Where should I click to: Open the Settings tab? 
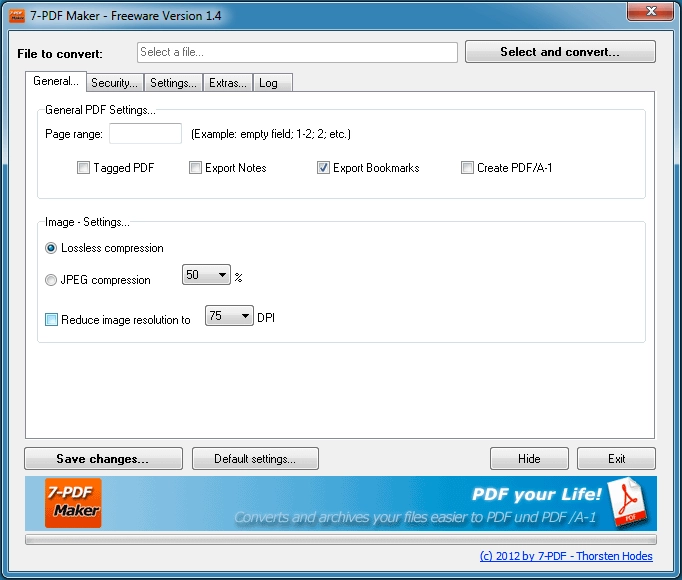coord(173,83)
